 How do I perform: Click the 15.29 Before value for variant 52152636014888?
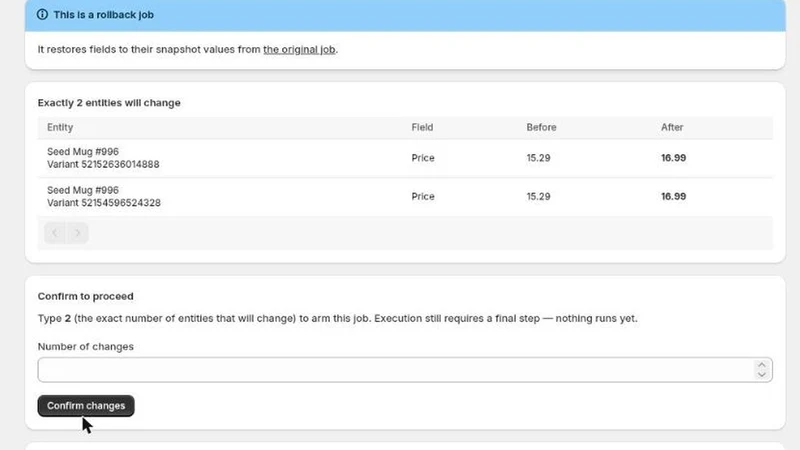[538, 158]
